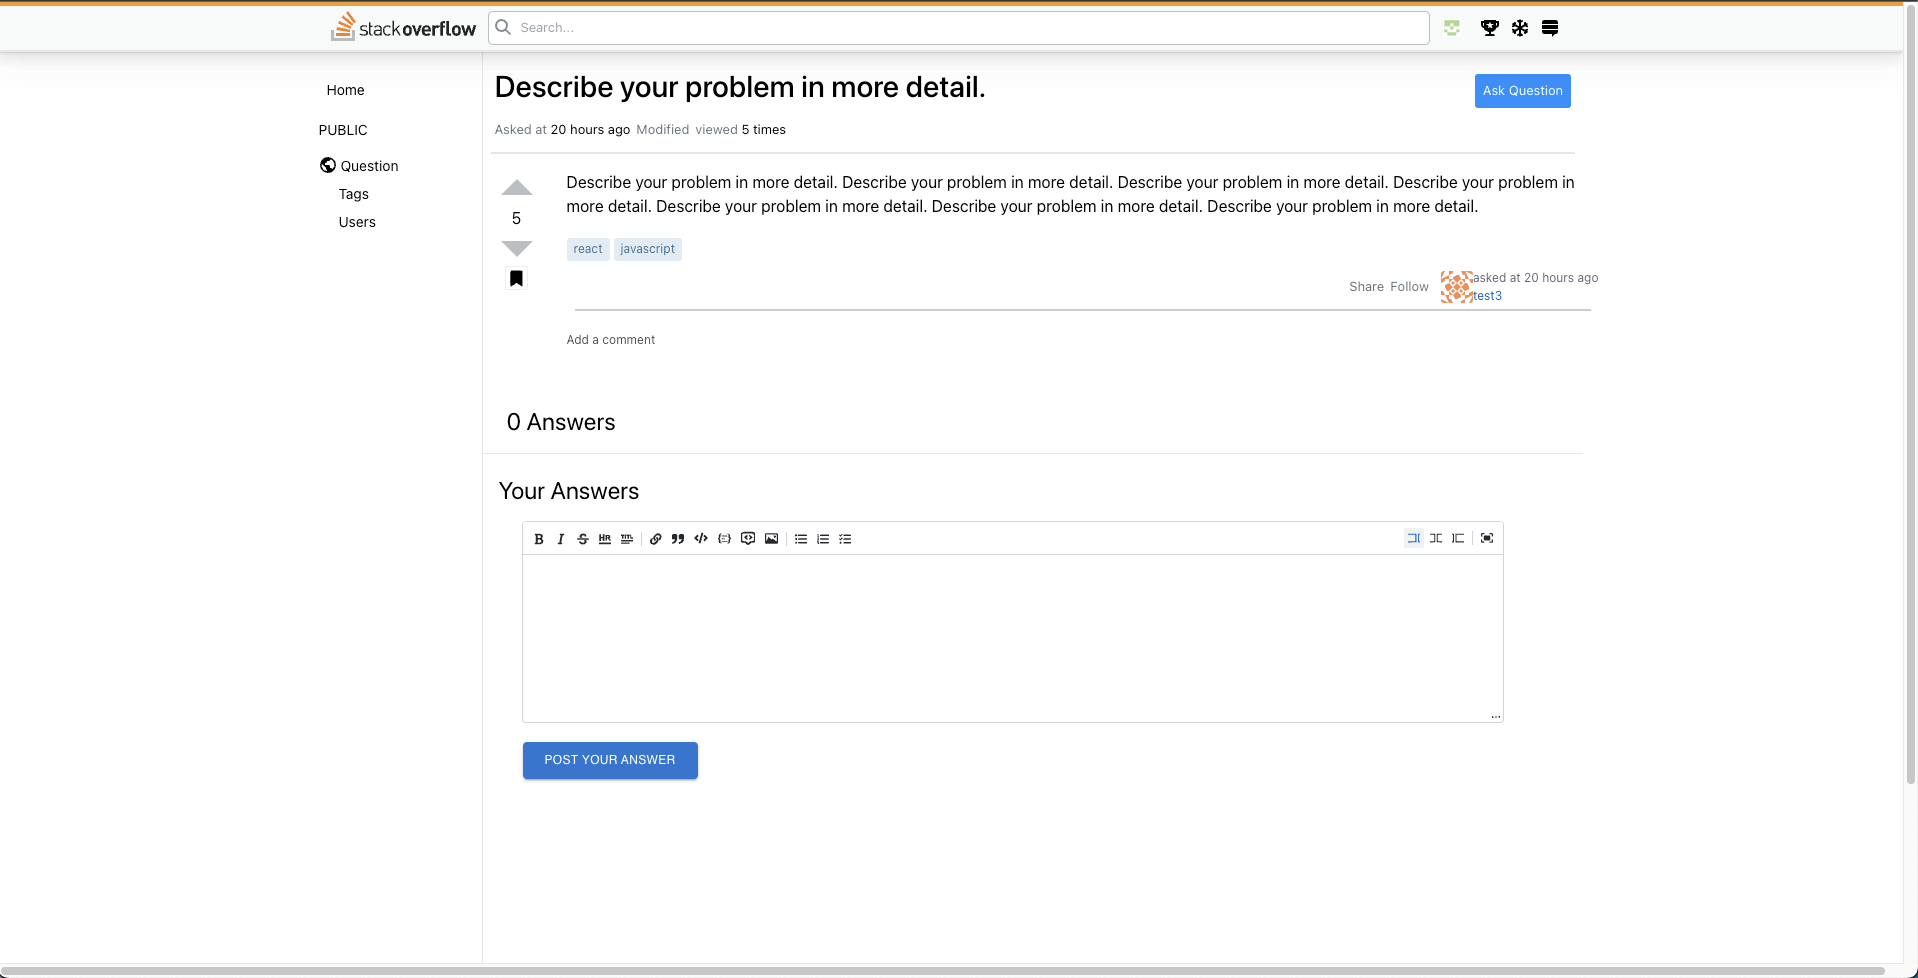Upvote the question
The width and height of the screenshot is (1918, 978).
pyautogui.click(x=517, y=188)
